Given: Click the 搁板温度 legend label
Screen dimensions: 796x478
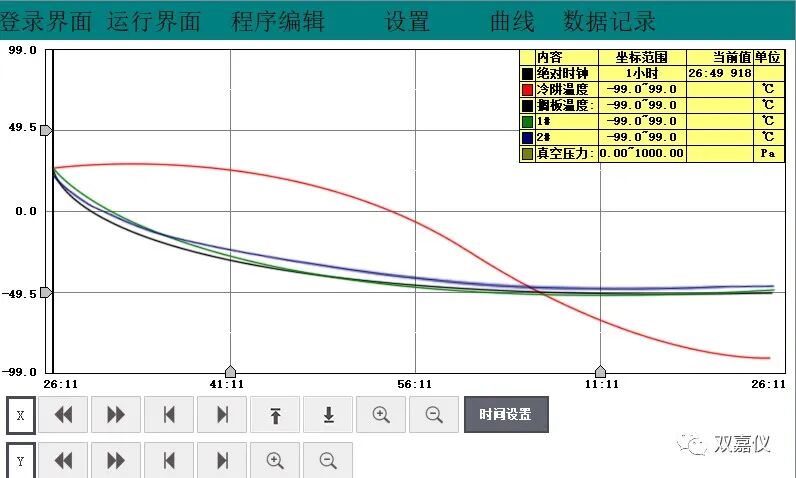Looking at the screenshot, I should [x=565, y=105].
